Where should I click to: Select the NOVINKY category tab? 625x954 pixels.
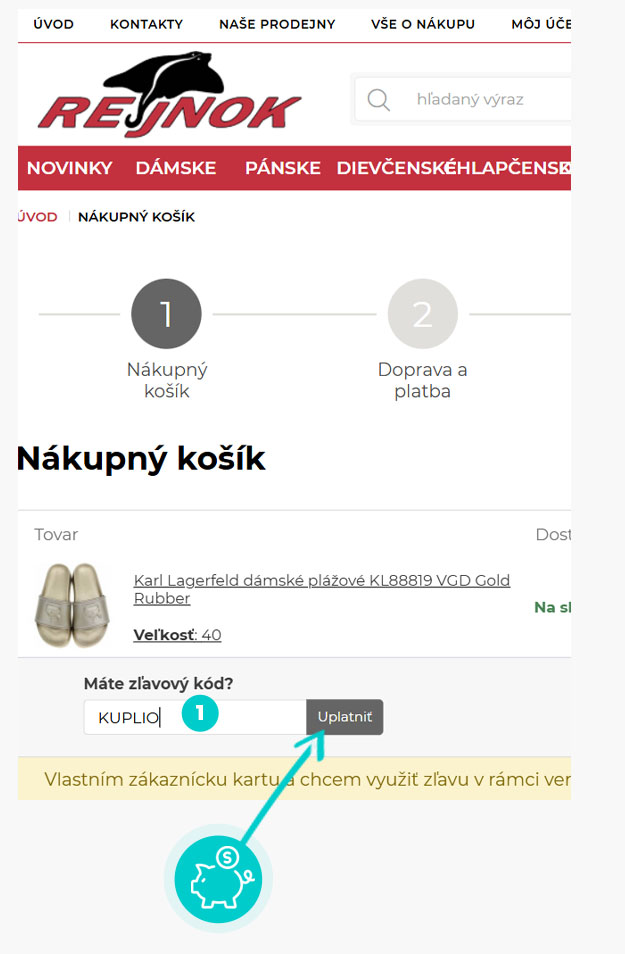point(69,168)
